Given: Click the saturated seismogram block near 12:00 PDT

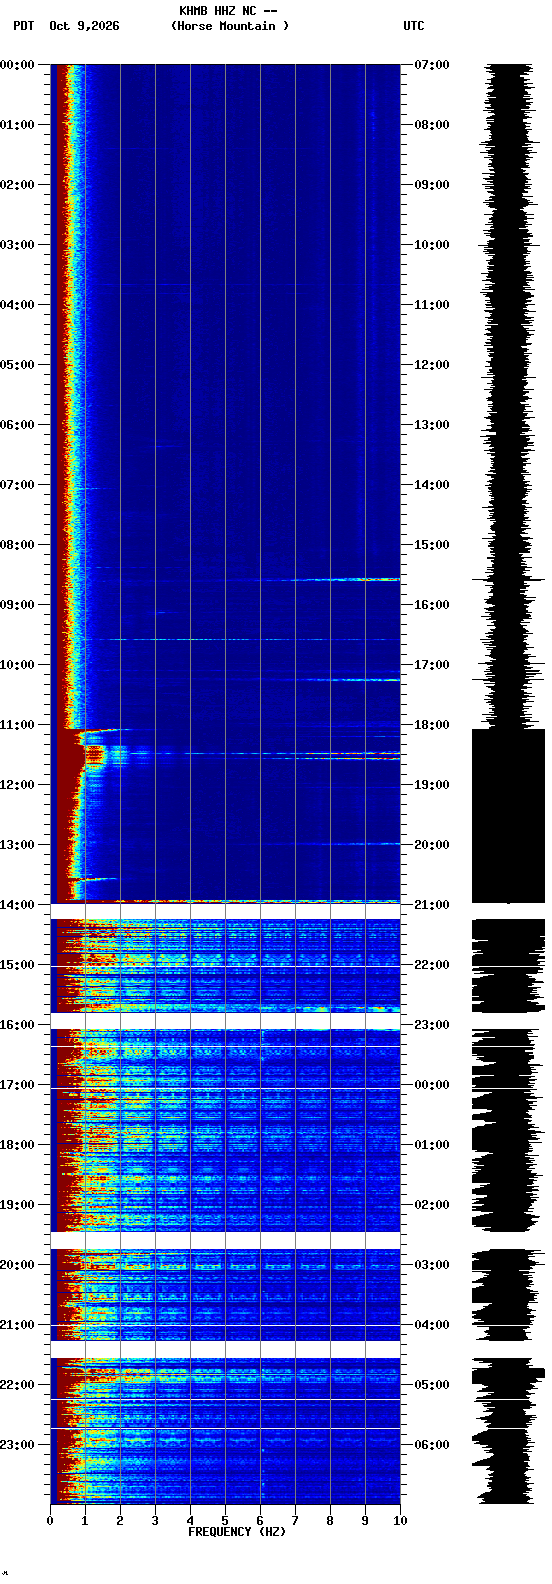Looking at the screenshot, I should pyautogui.click(x=508, y=816).
